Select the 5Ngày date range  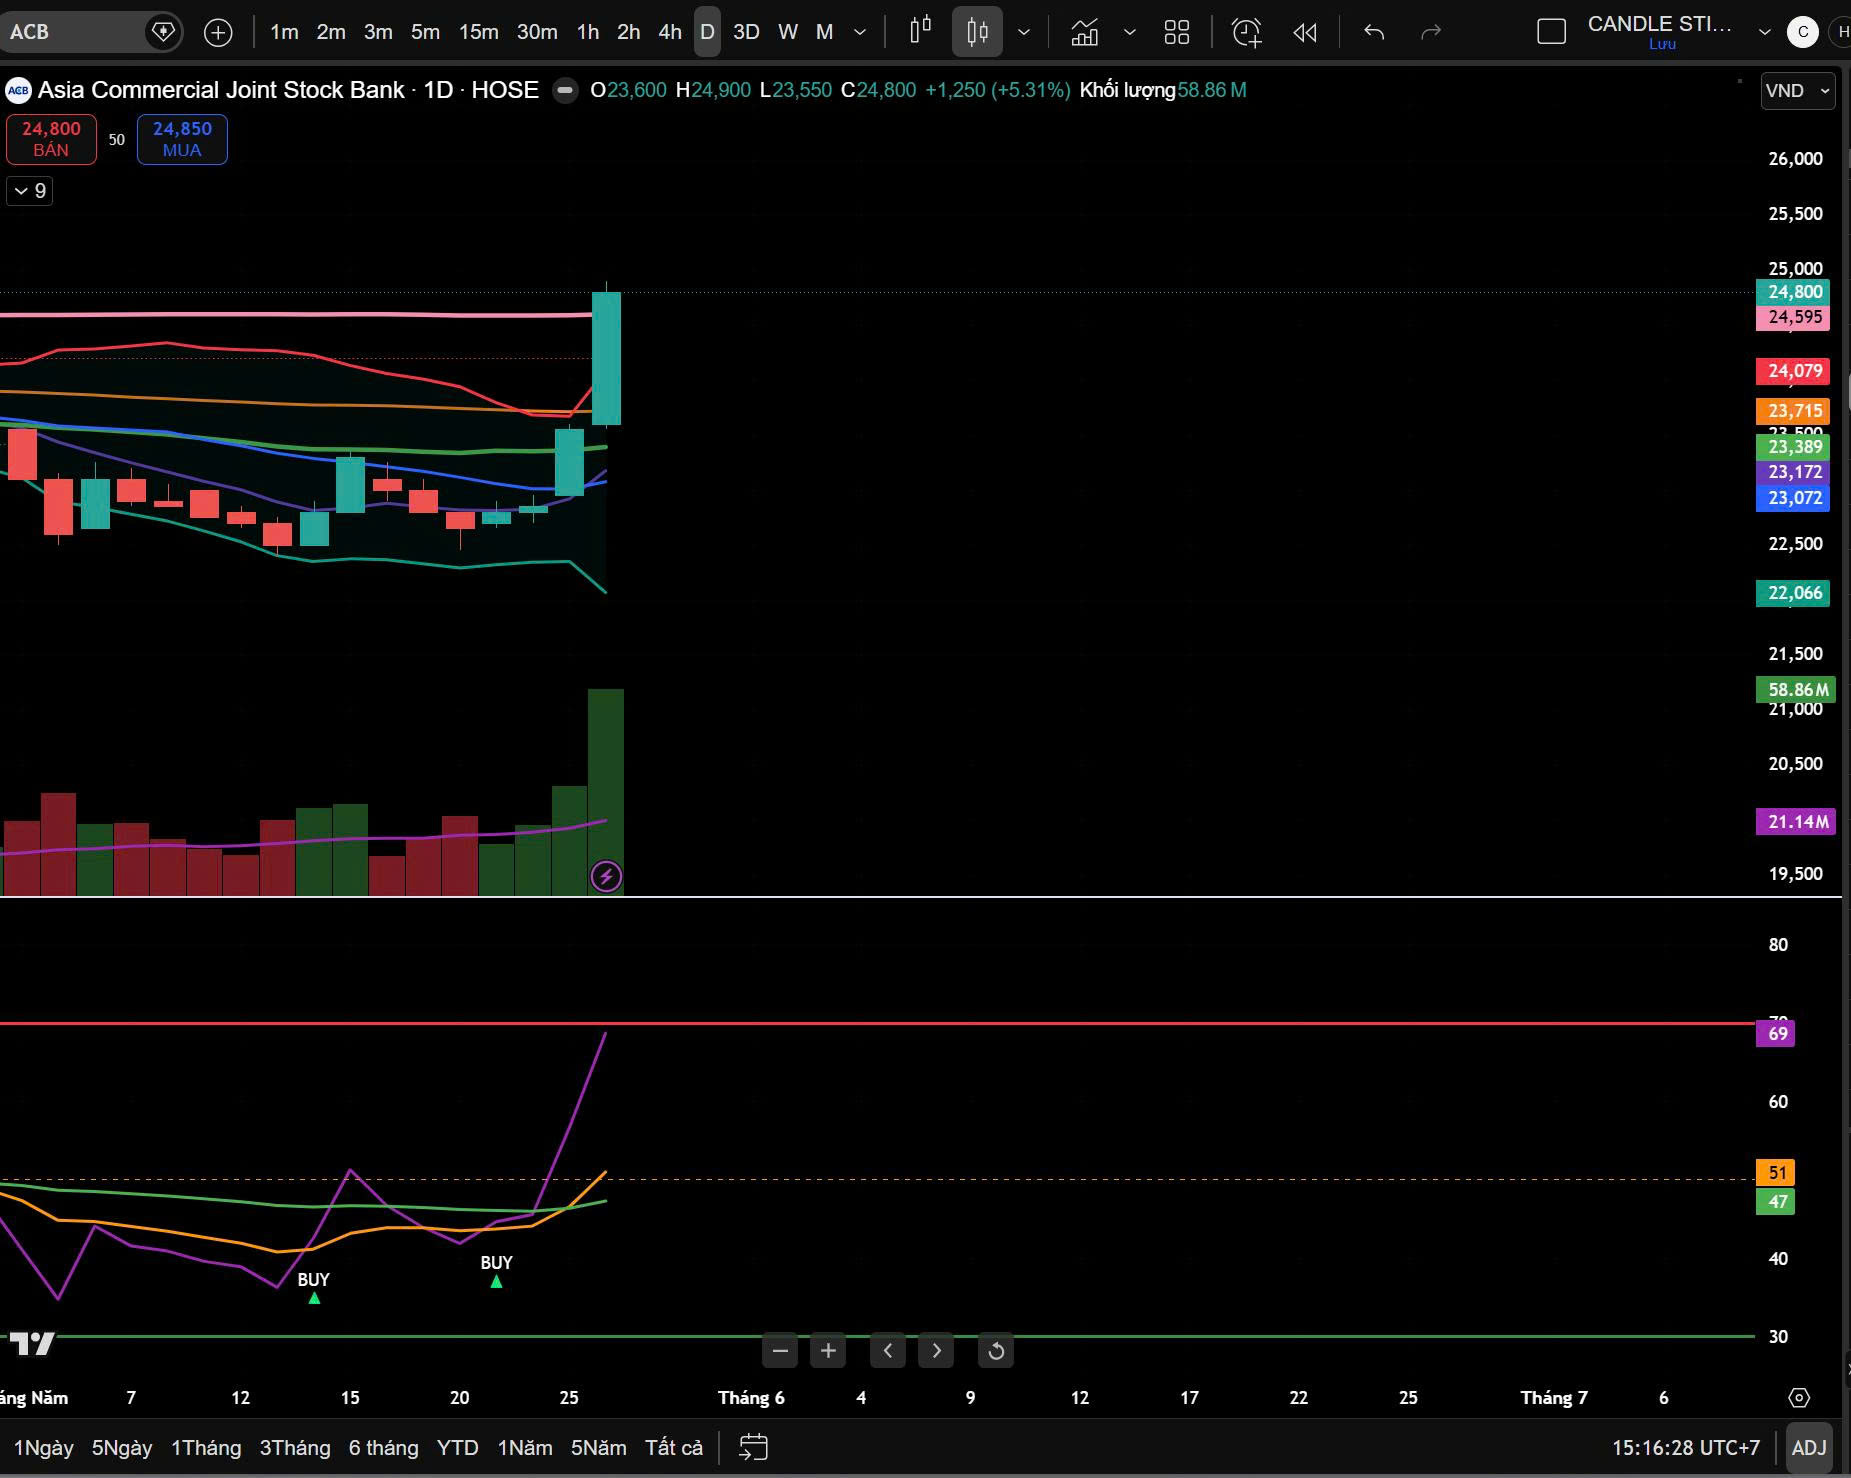[x=122, y=1447]
